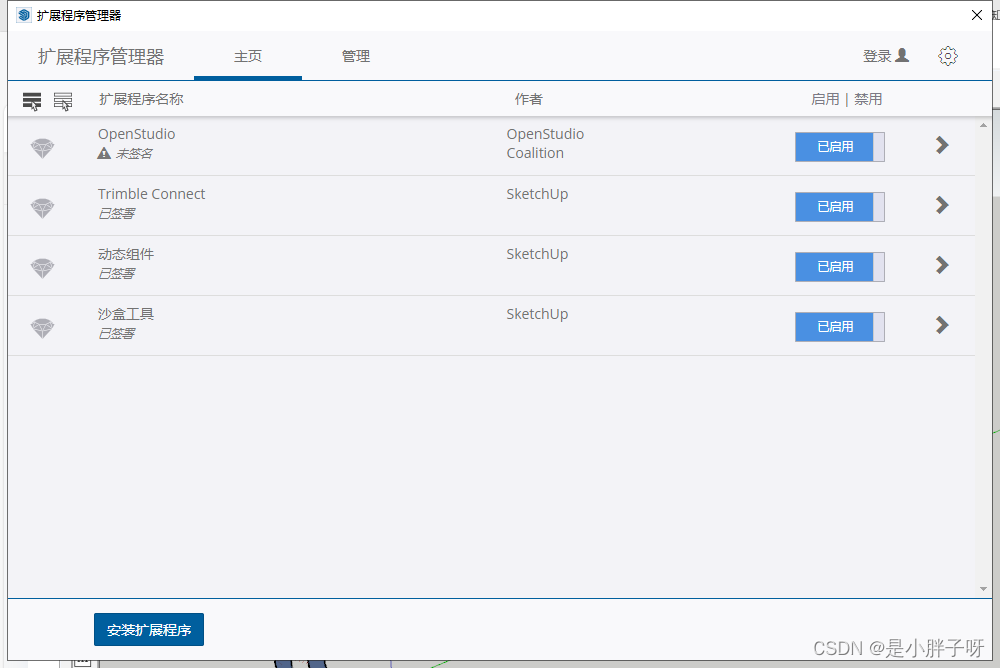Select the Trimble Connect extension name
Image resolution: width=1000 pixels, height=668 pixels.
click(151, 194)
